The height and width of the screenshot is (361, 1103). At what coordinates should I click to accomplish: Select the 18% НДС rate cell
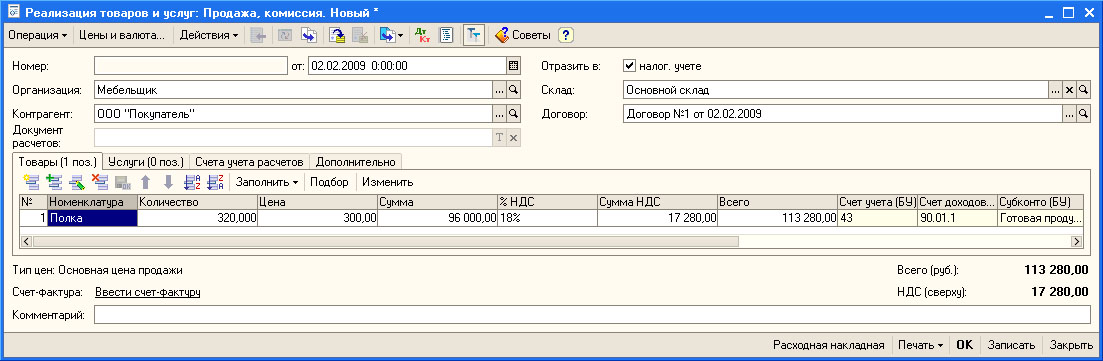[547, 218]
